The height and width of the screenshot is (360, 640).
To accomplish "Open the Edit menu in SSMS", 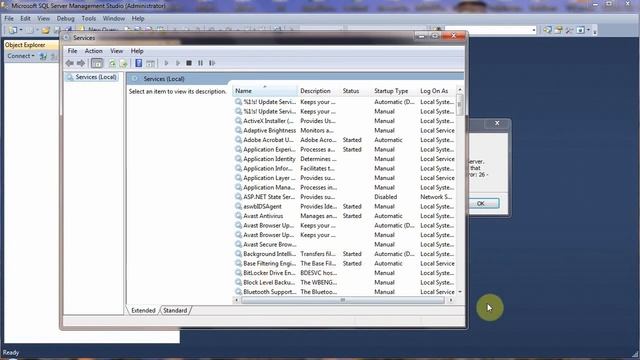I will pos(25,18).
